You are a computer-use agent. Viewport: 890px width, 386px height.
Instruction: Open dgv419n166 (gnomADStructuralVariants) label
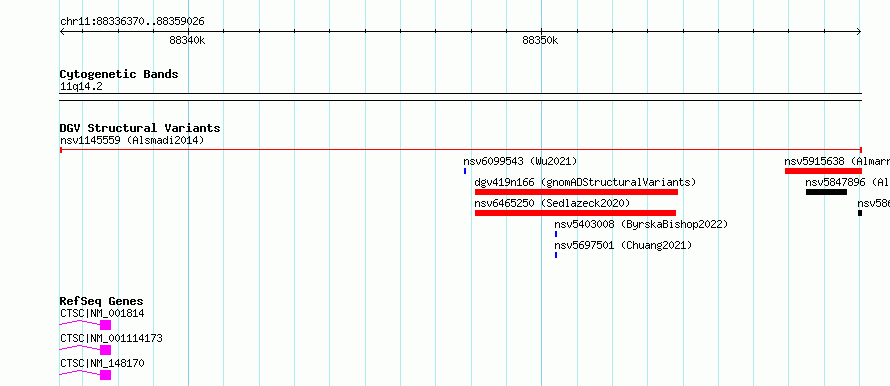(x=585, y=182)
